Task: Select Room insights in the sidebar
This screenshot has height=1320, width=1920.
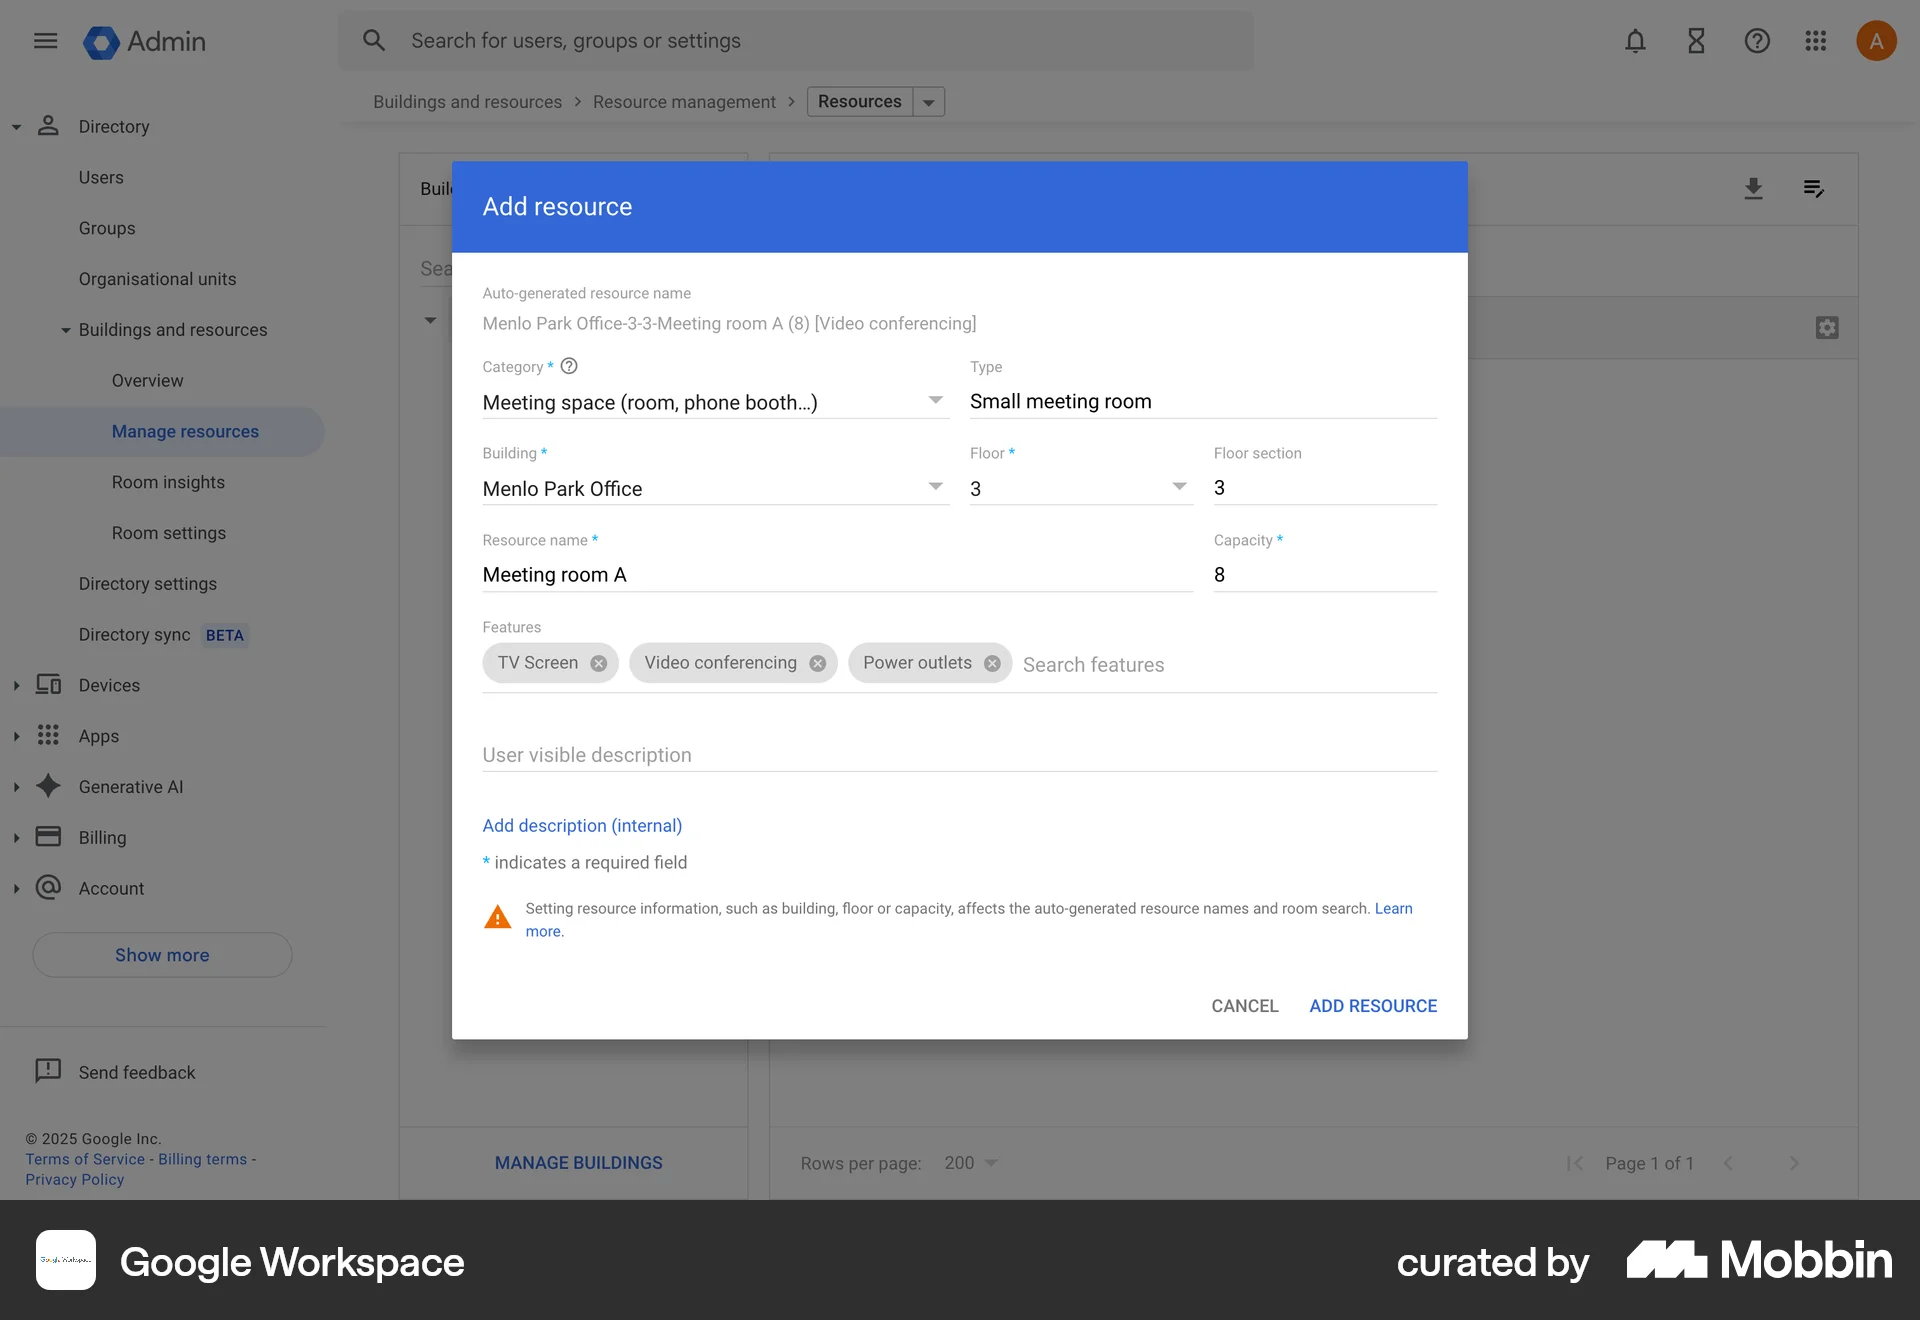Action: click(x=168, y=482)
